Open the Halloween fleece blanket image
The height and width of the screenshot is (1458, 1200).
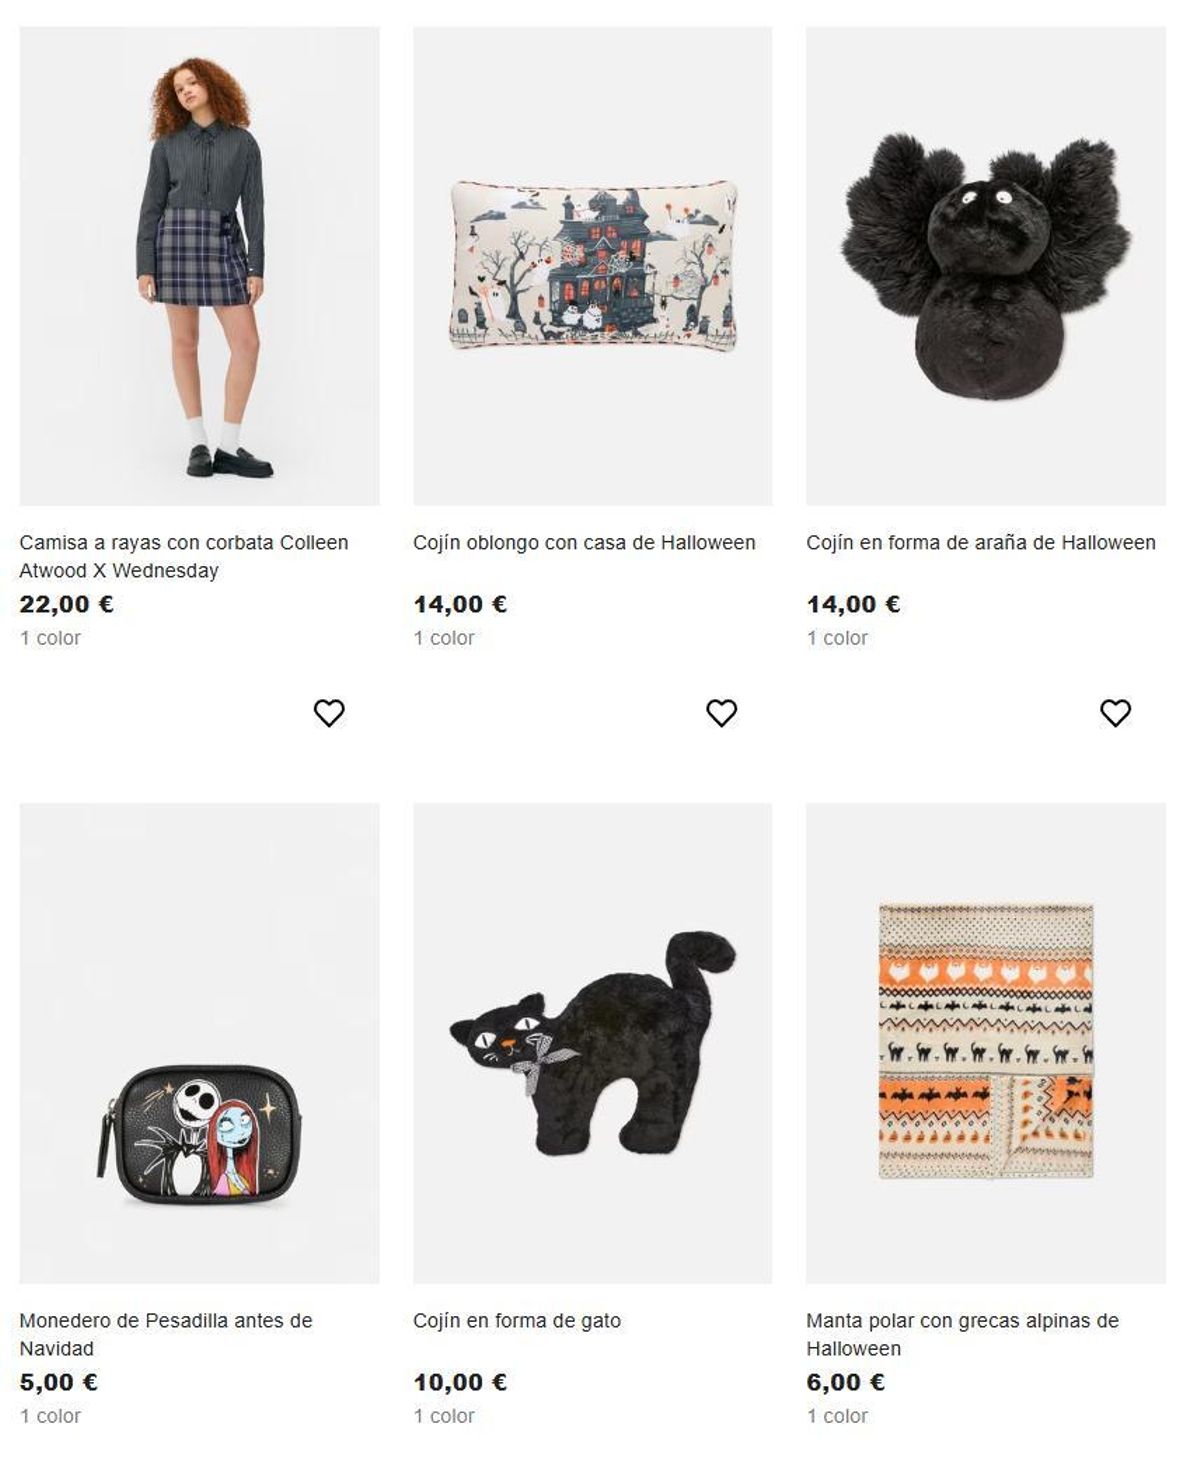click(986, 1043)
